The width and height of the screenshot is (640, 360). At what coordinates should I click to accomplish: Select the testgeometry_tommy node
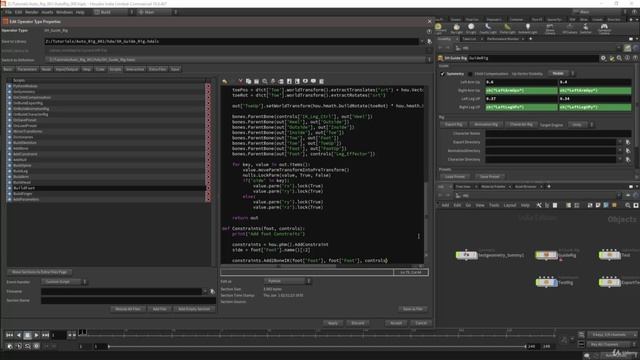point(466,255)
